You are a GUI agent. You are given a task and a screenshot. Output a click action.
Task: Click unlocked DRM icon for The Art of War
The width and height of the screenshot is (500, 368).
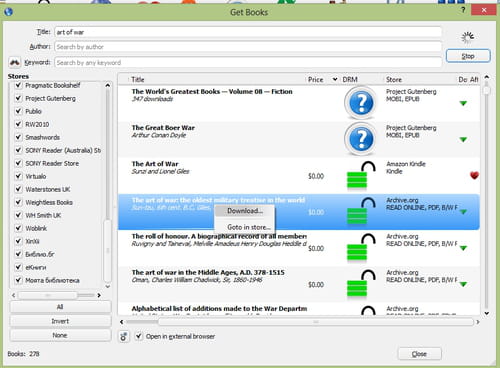pyautogui.click(x=361, y=175)
